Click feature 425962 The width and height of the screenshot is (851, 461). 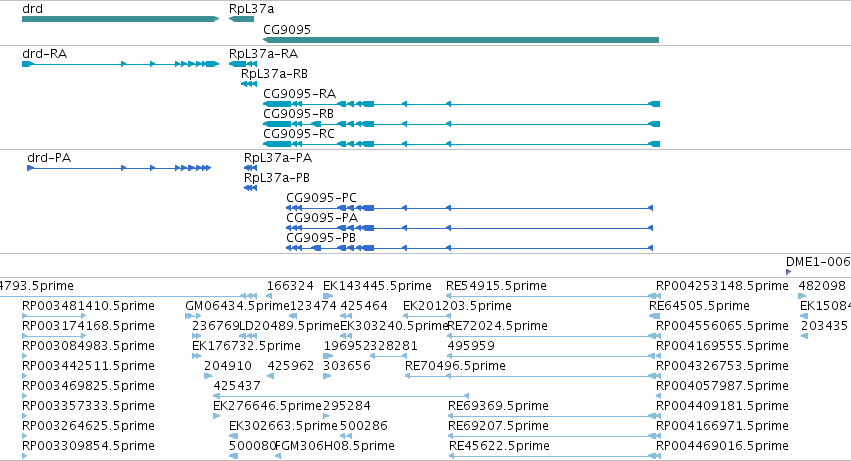pos(291,366)
